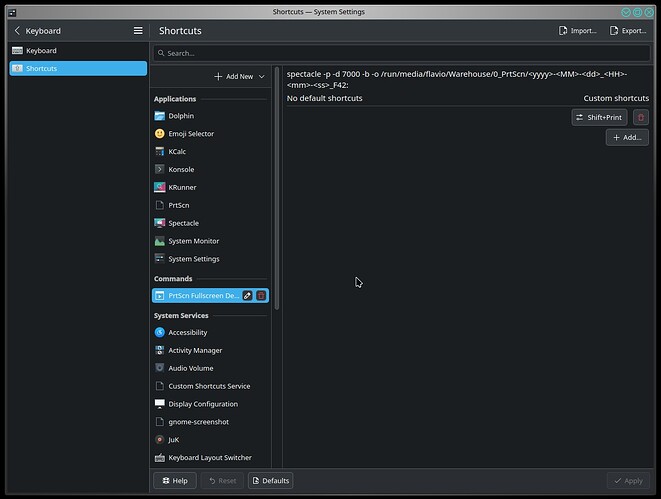Click the Keyboard Layout Switcher label
This screenshot has width=661, height=499.
tap(210, 458)
